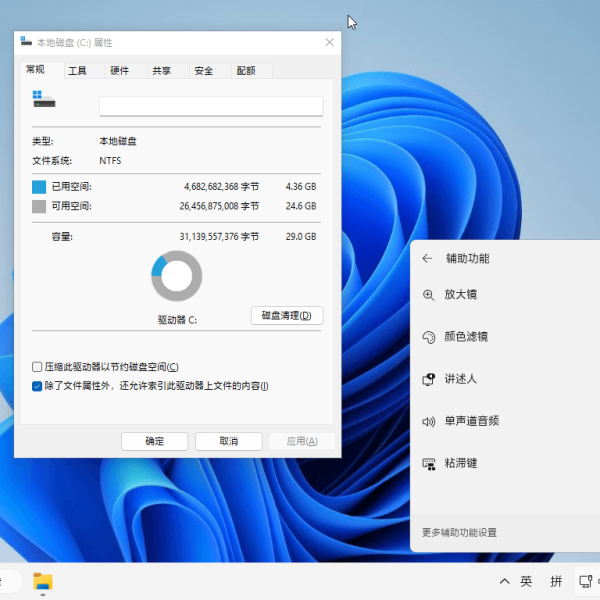The width and height of the screenshot is (600, 600).
Task: Click the 4.36 GB used size text
Action: (x=301, y=187)
